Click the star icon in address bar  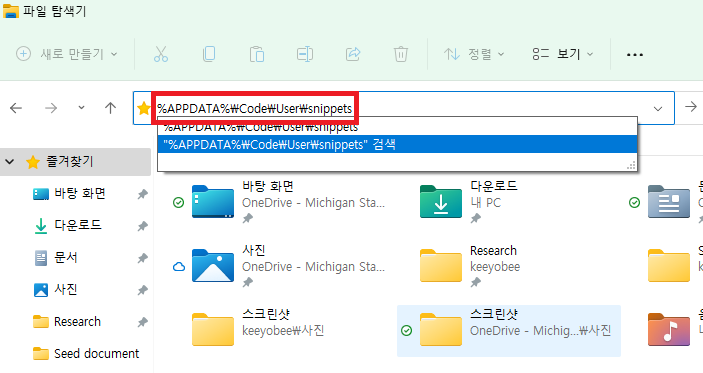point(143,108)
